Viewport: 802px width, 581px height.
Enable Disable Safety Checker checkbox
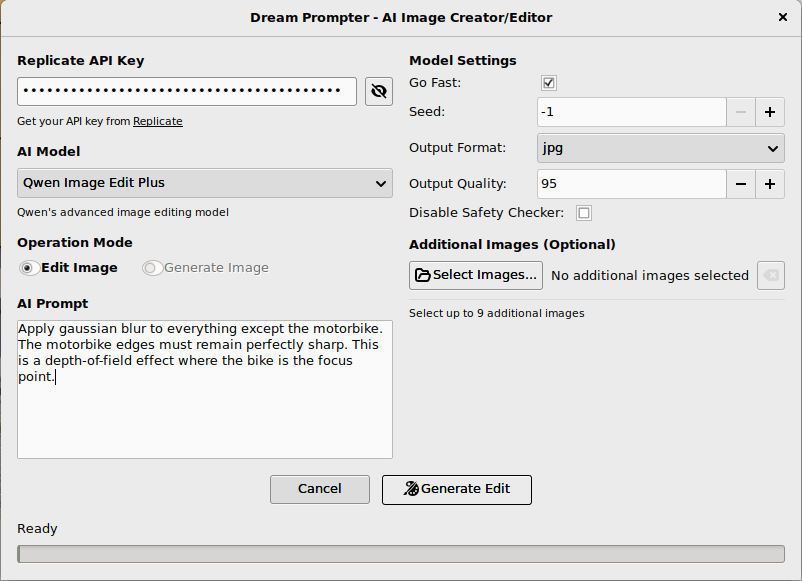point(584,213)
